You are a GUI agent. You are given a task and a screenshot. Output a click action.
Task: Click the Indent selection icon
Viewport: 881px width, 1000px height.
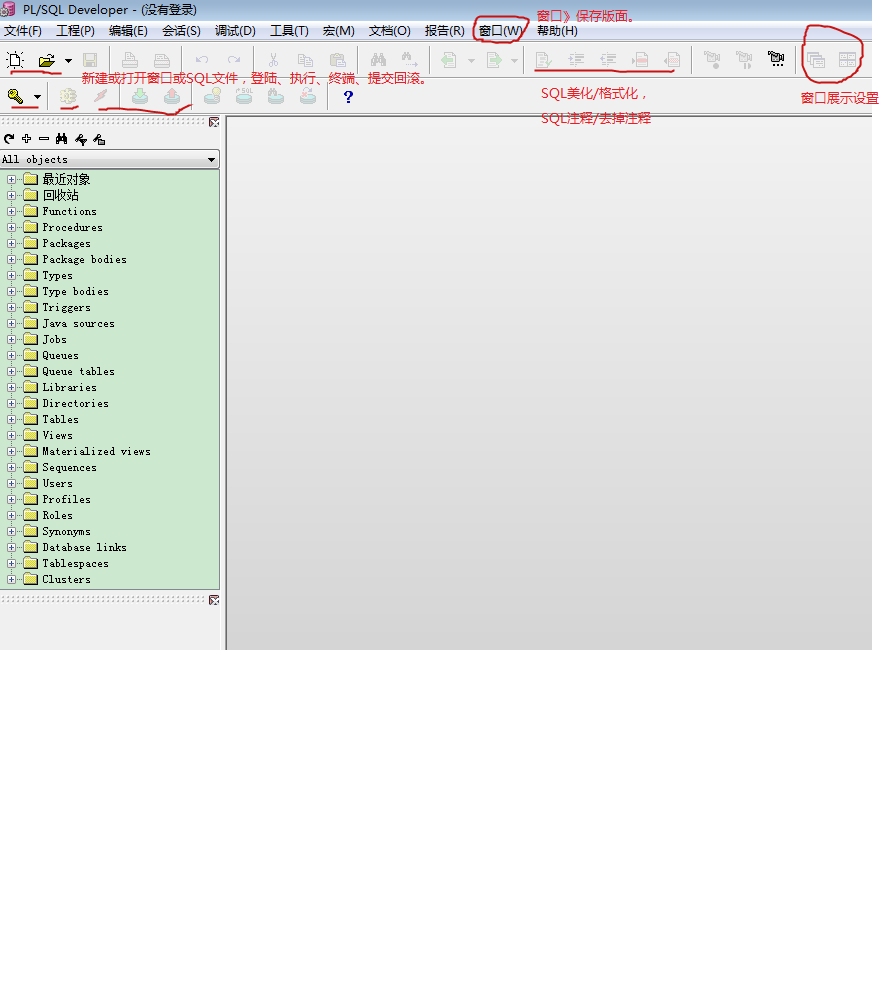click(576, 61)
